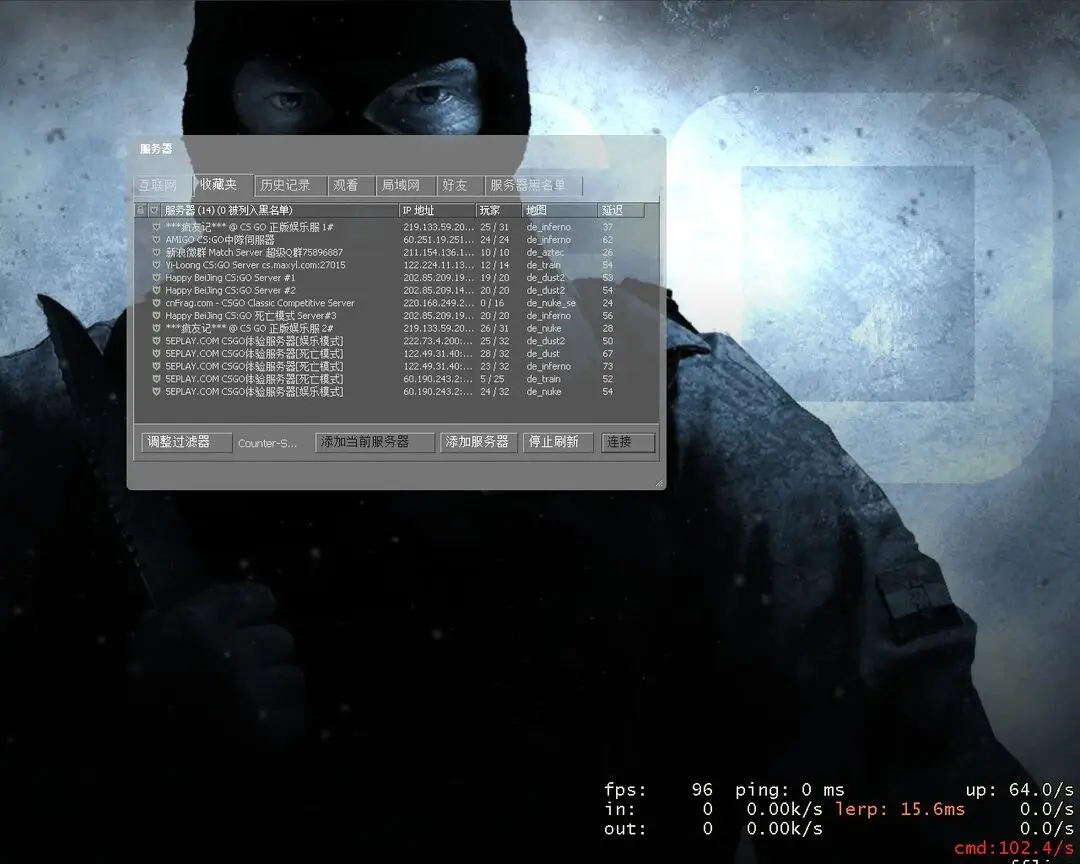Click the resize grip at dialog corner

pyautogui.click(x=658, y=483)
